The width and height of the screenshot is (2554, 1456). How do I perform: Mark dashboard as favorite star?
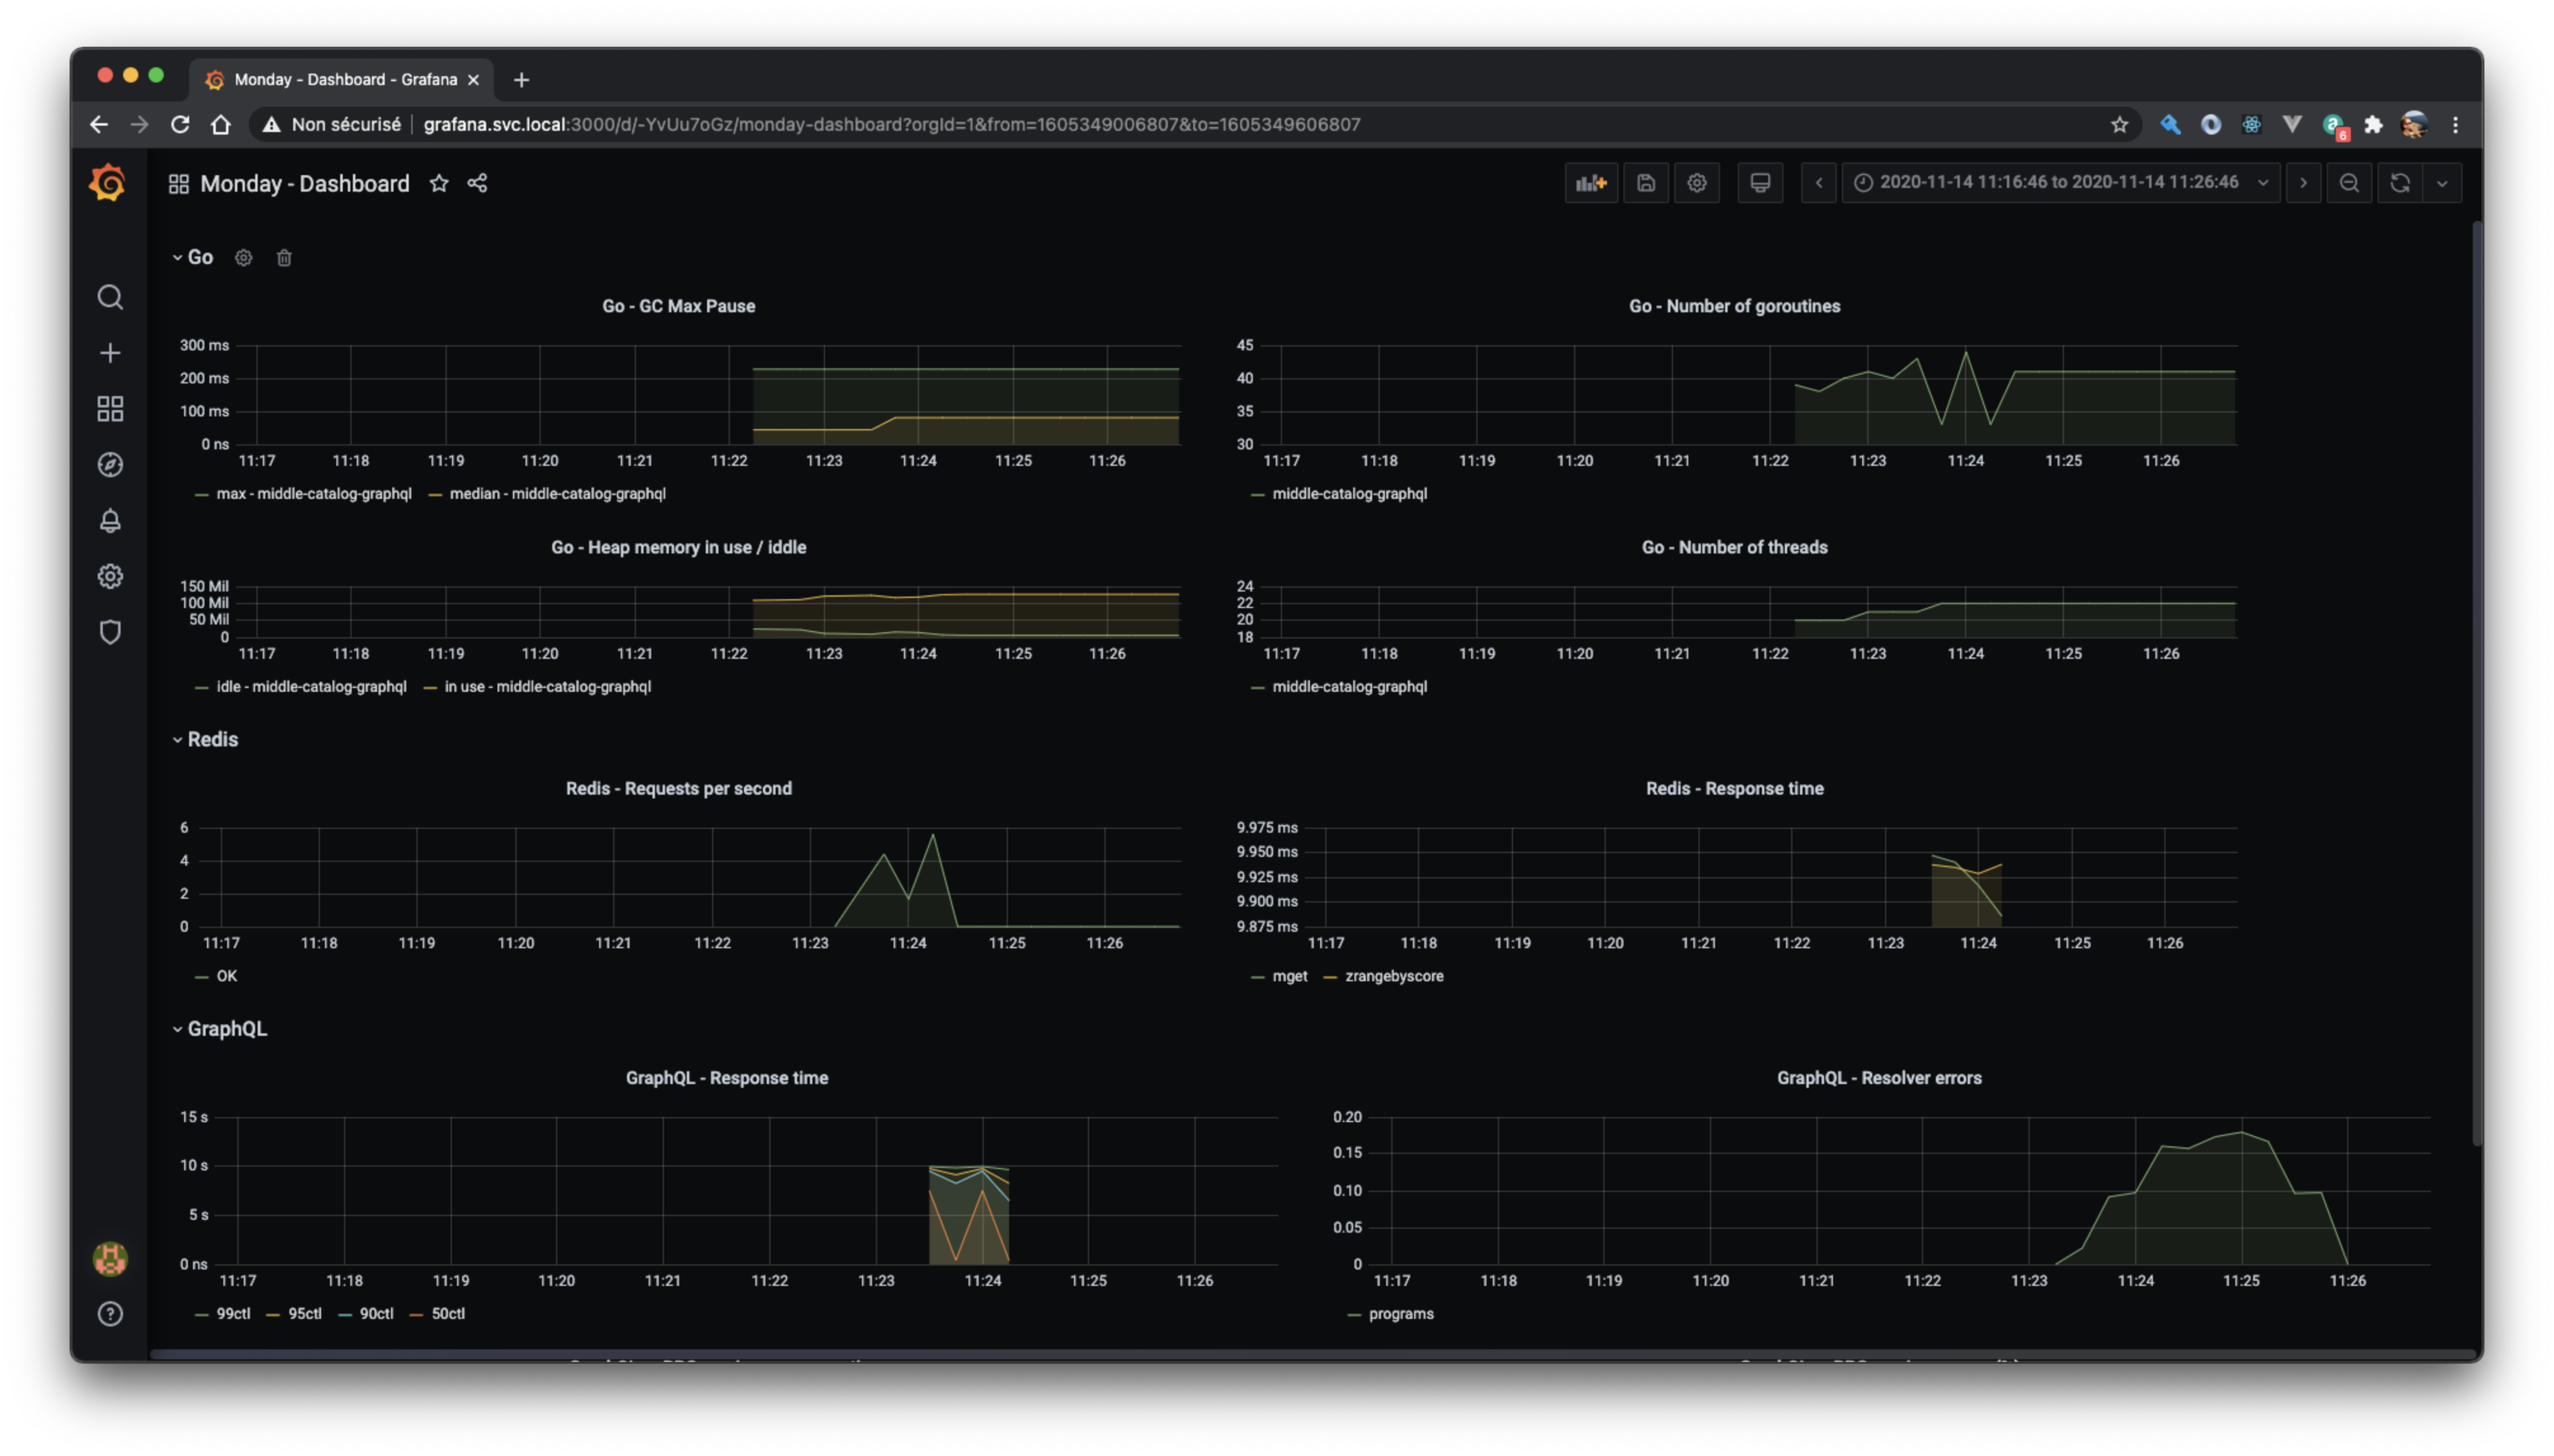point(439,183)
